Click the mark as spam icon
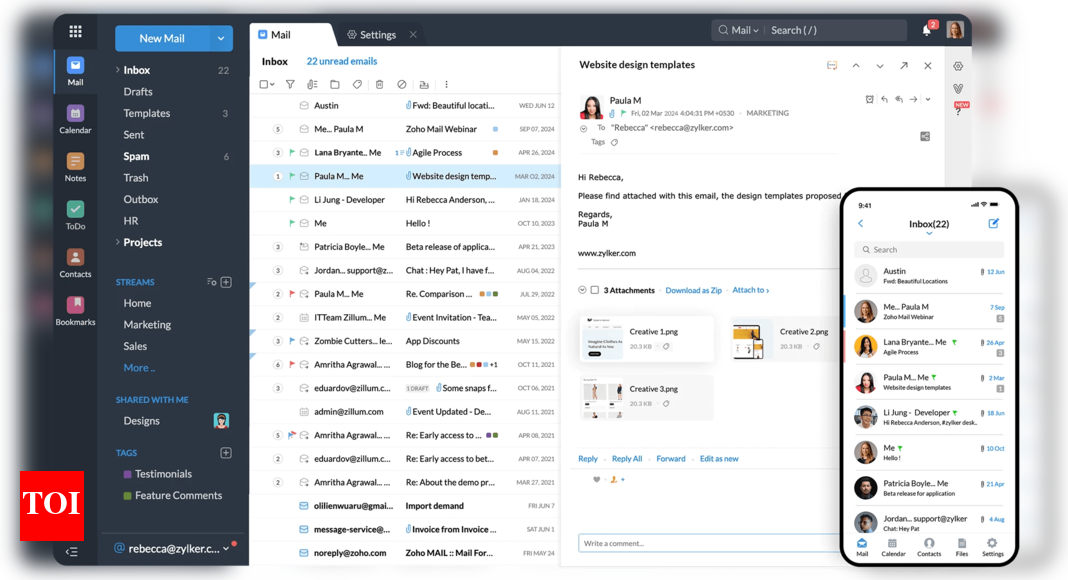The width and height of the screenshot is (1068, 580). (402, 85)
